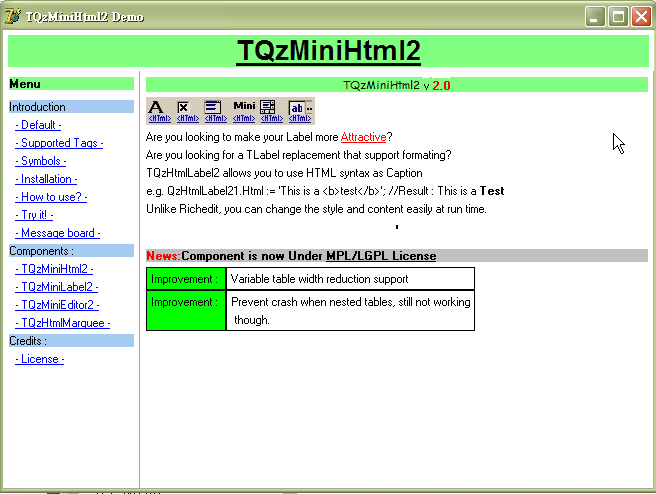Click the 'Try it!' link

34,215
